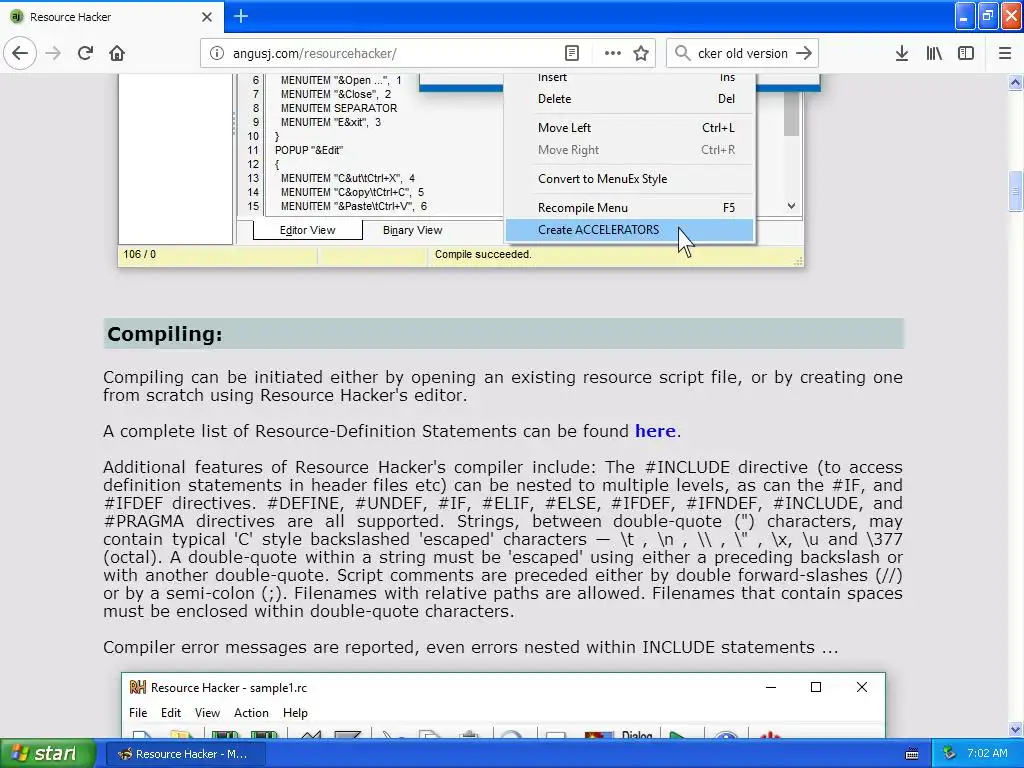Minimize the browser window
Viewport: 1024px width, 768px height.
click(x=965, y=16)
